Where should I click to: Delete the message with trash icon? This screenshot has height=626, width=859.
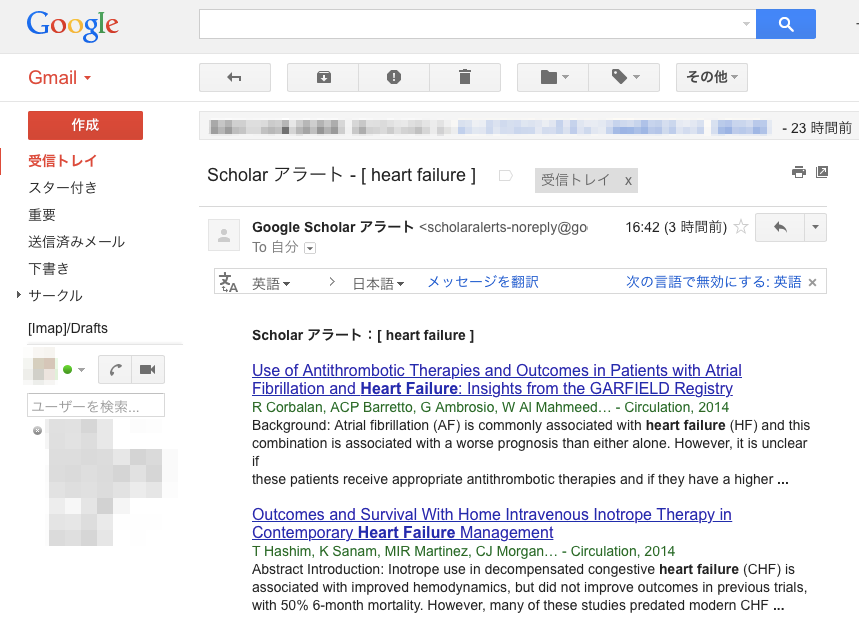click(x=465, y=77)
